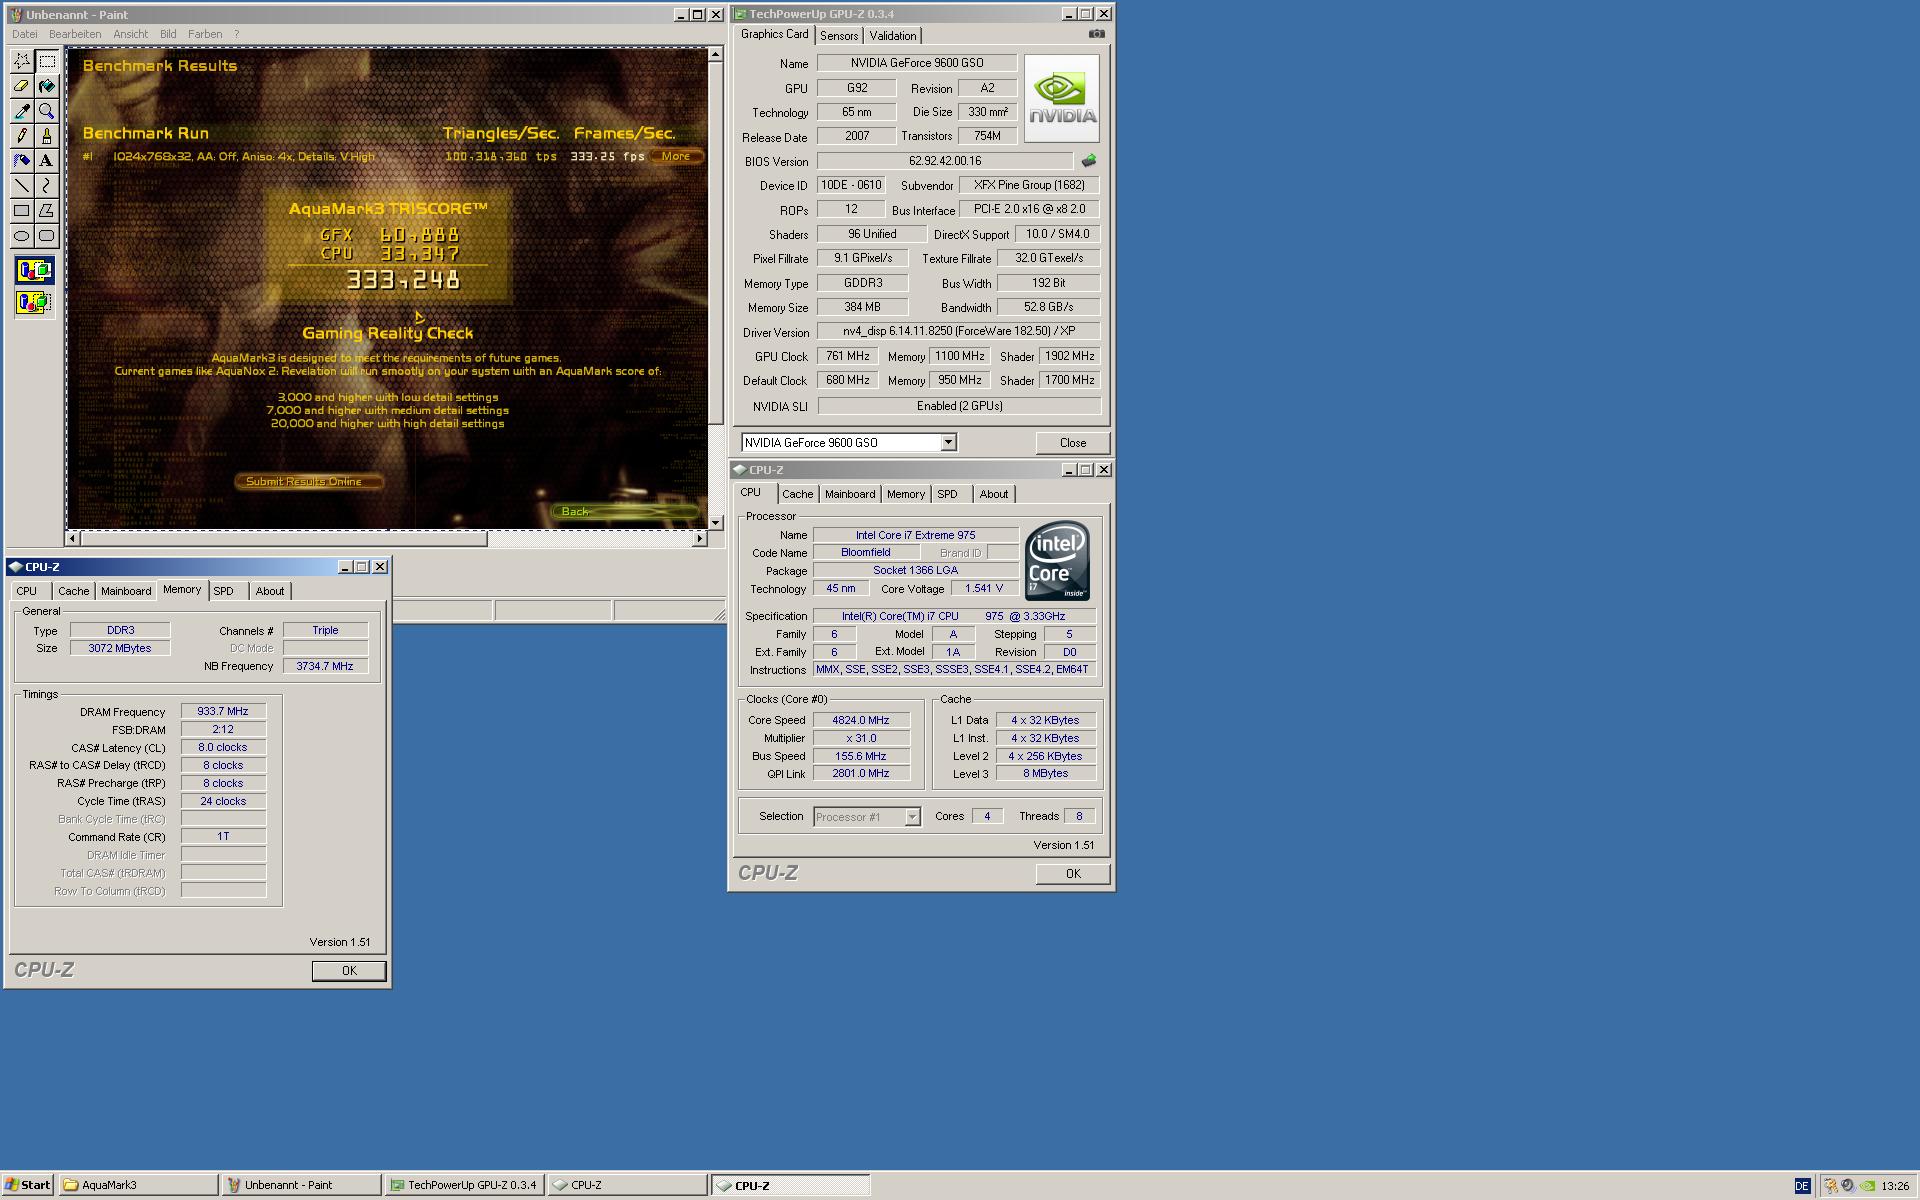
Task: Open the Processor #1 selection dropdown
Action: (912, 817)
